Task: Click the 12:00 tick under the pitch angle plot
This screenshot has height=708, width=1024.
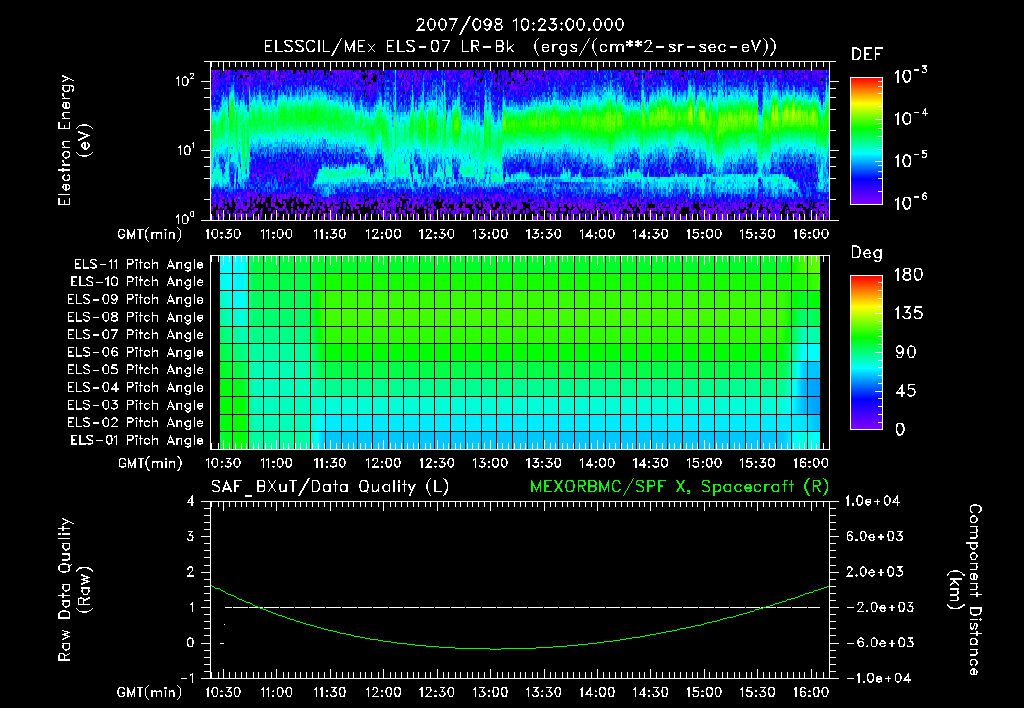Action: click(383, 463)
